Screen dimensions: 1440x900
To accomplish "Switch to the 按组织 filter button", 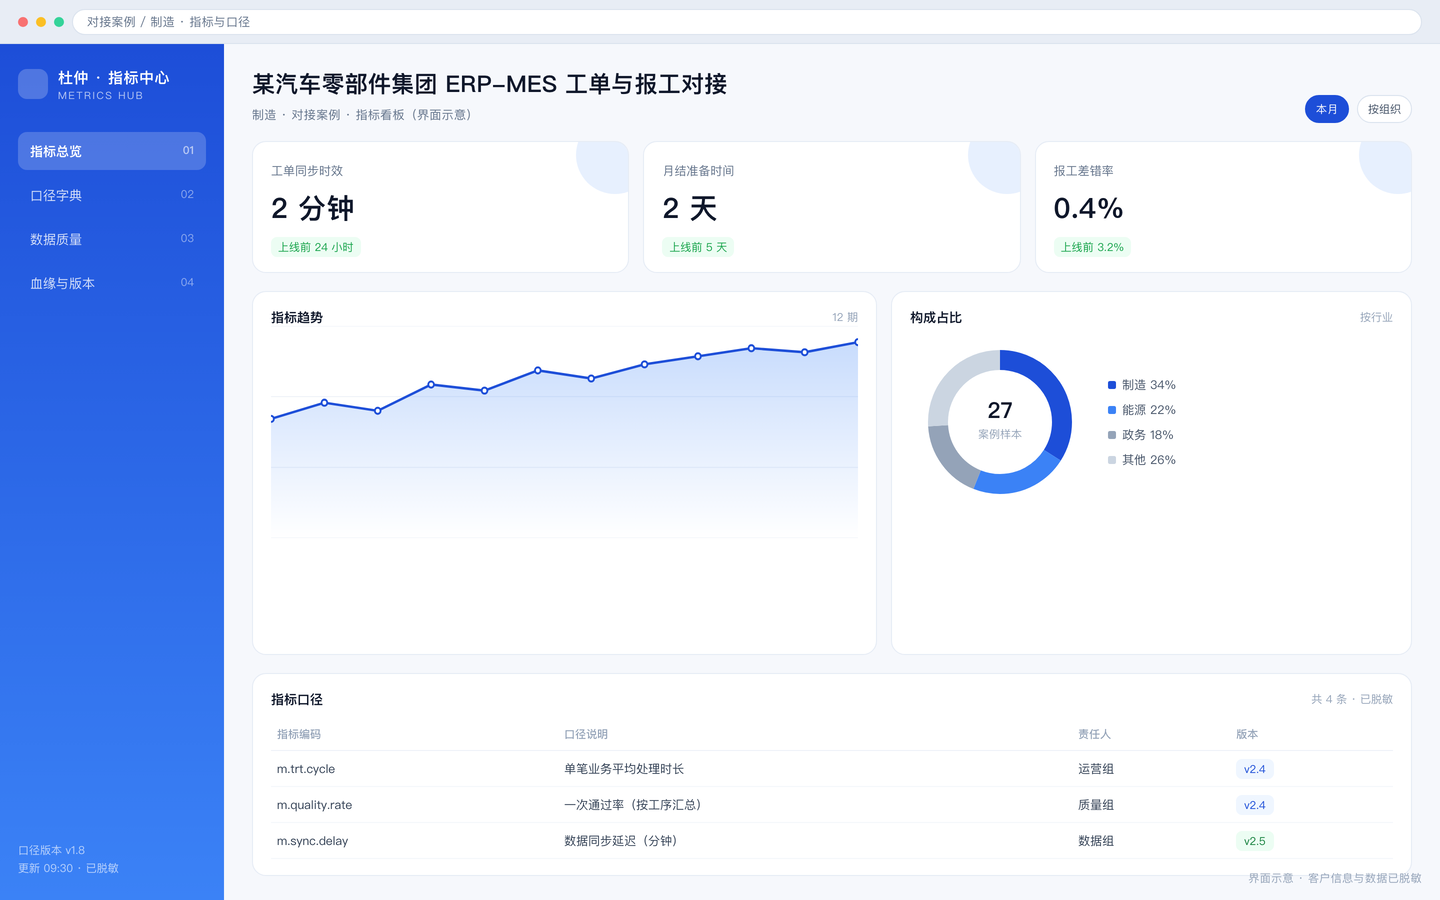I will click(x=1384, y=109).
